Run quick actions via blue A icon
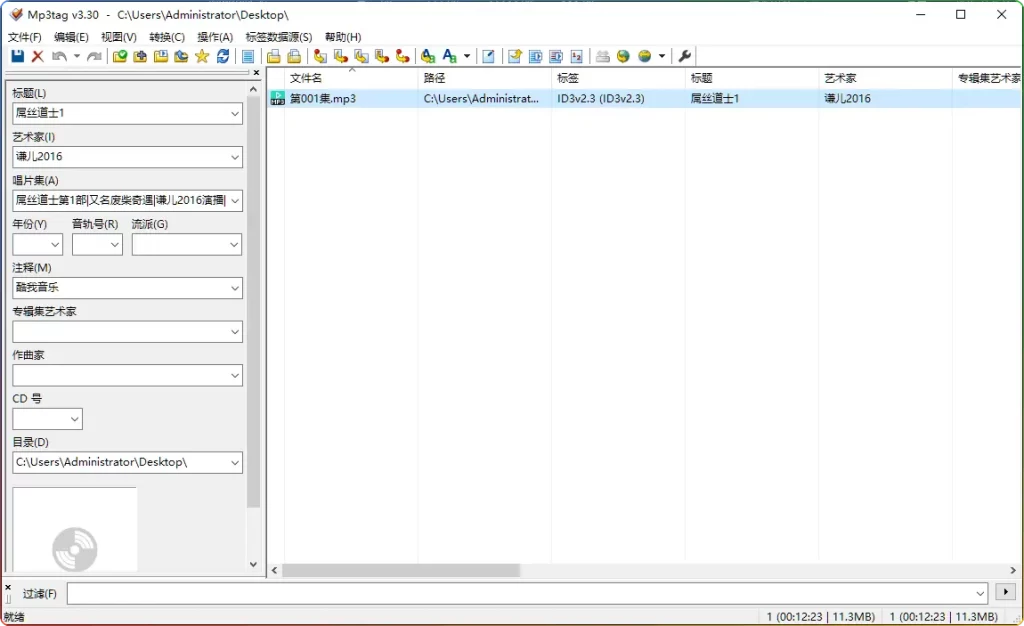Screen dimensions: 1024x626 [x=449, y=56]
